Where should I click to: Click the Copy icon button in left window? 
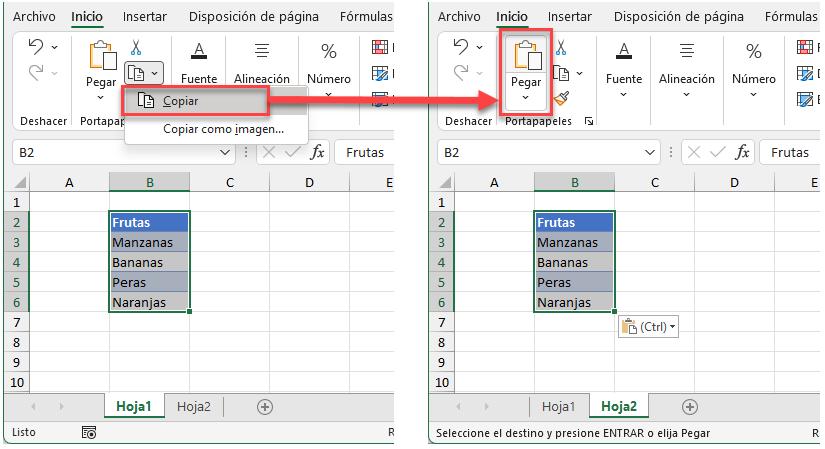136,74
